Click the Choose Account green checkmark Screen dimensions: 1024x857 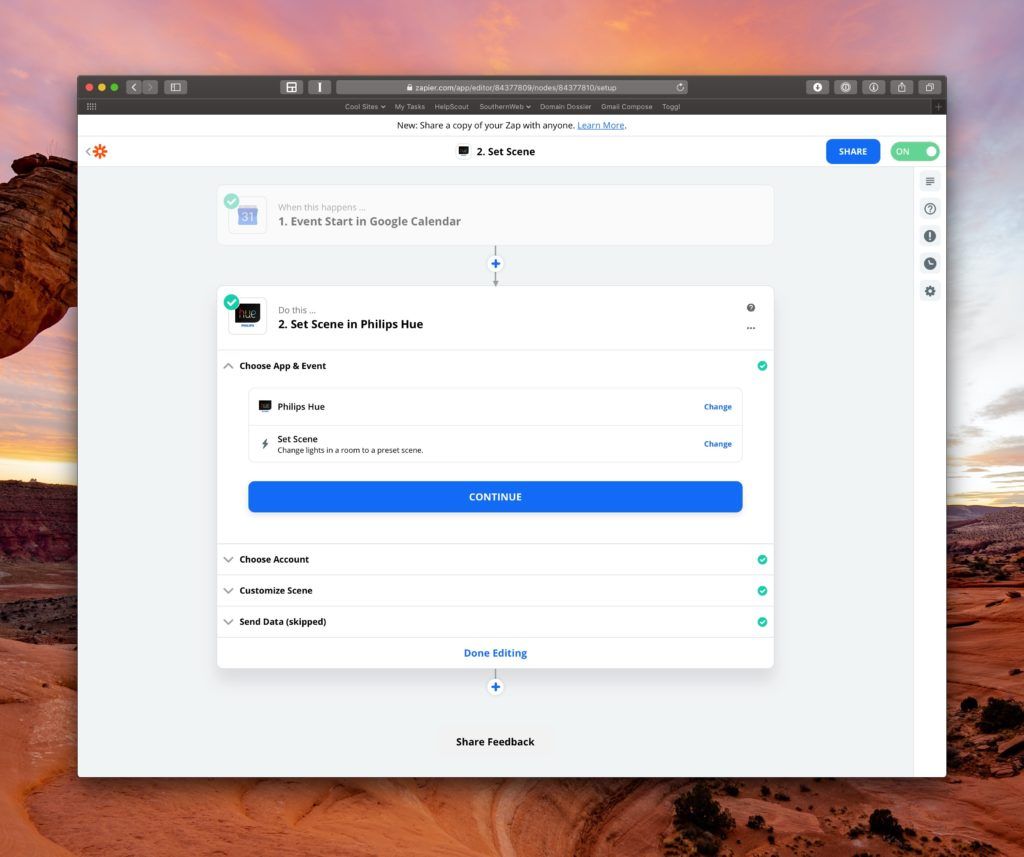[x=762, y=559]
